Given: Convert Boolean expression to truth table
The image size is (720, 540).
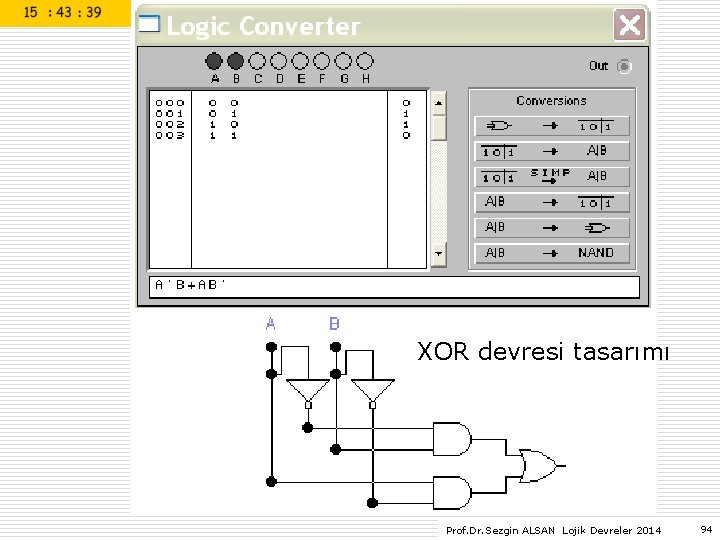Looking at the screenshot, I should tap(551, 202).
